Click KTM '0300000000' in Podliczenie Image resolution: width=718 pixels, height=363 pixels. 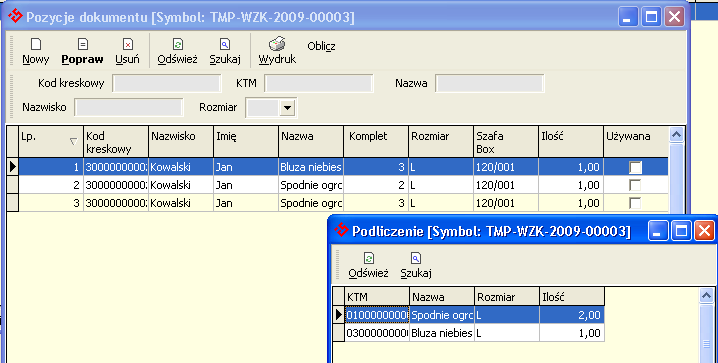pyautogui.click(x=377, y=333)
